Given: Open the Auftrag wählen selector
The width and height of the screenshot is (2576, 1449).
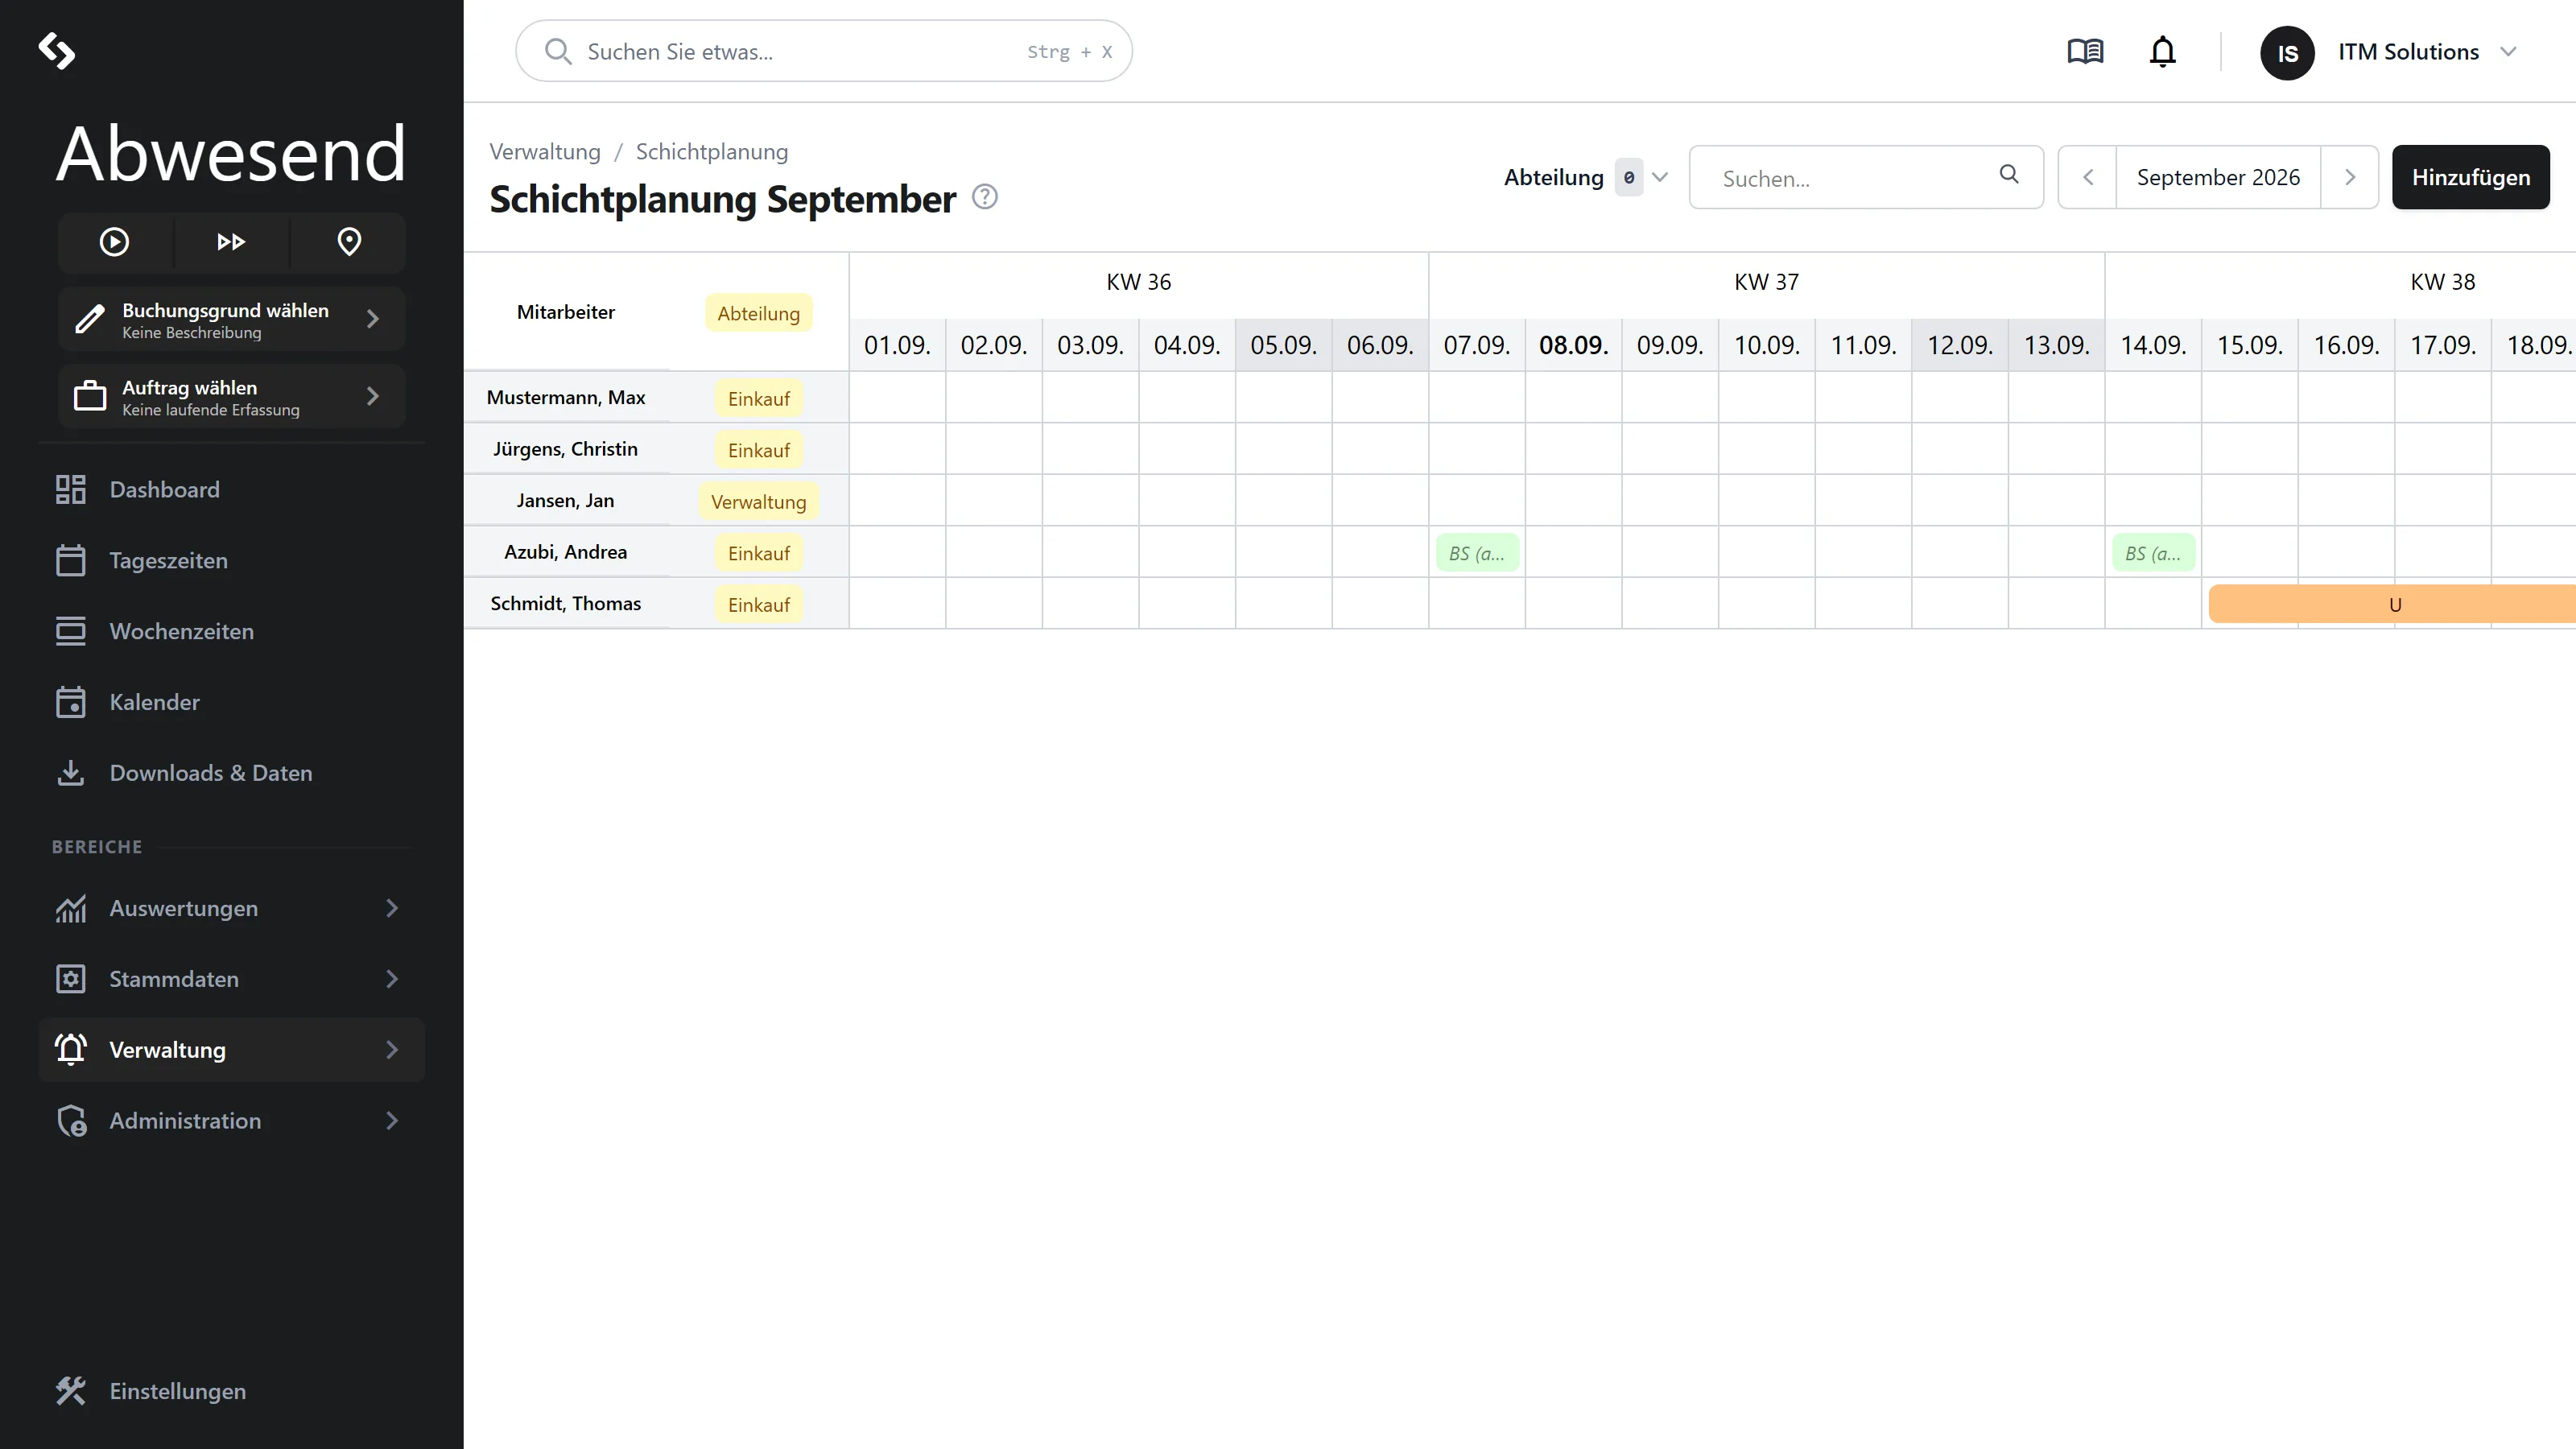Looking at the screenshot, I should click(231, 397).
